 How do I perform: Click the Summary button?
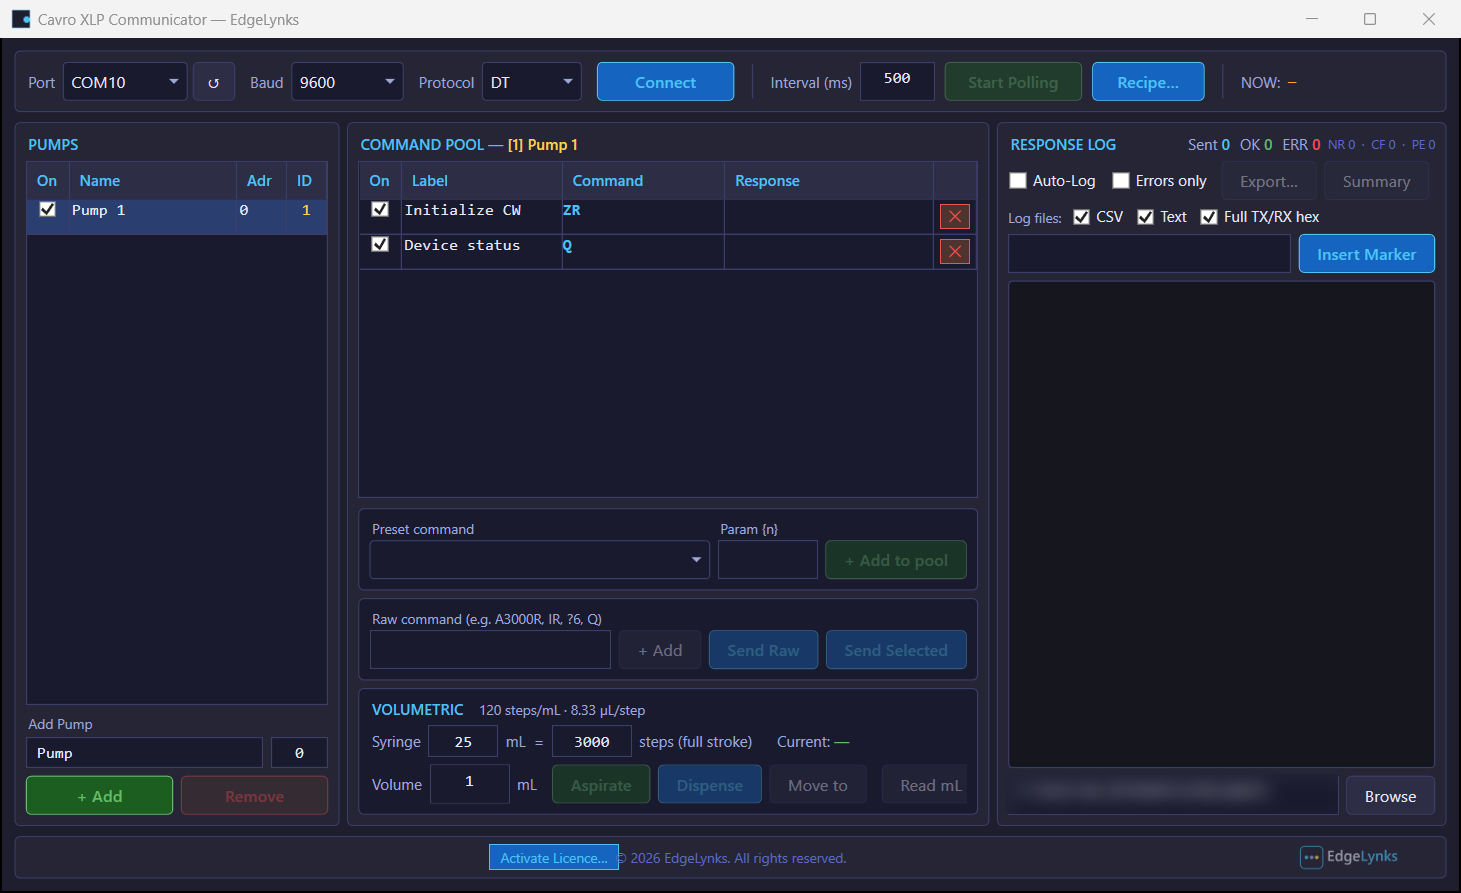1376,181
